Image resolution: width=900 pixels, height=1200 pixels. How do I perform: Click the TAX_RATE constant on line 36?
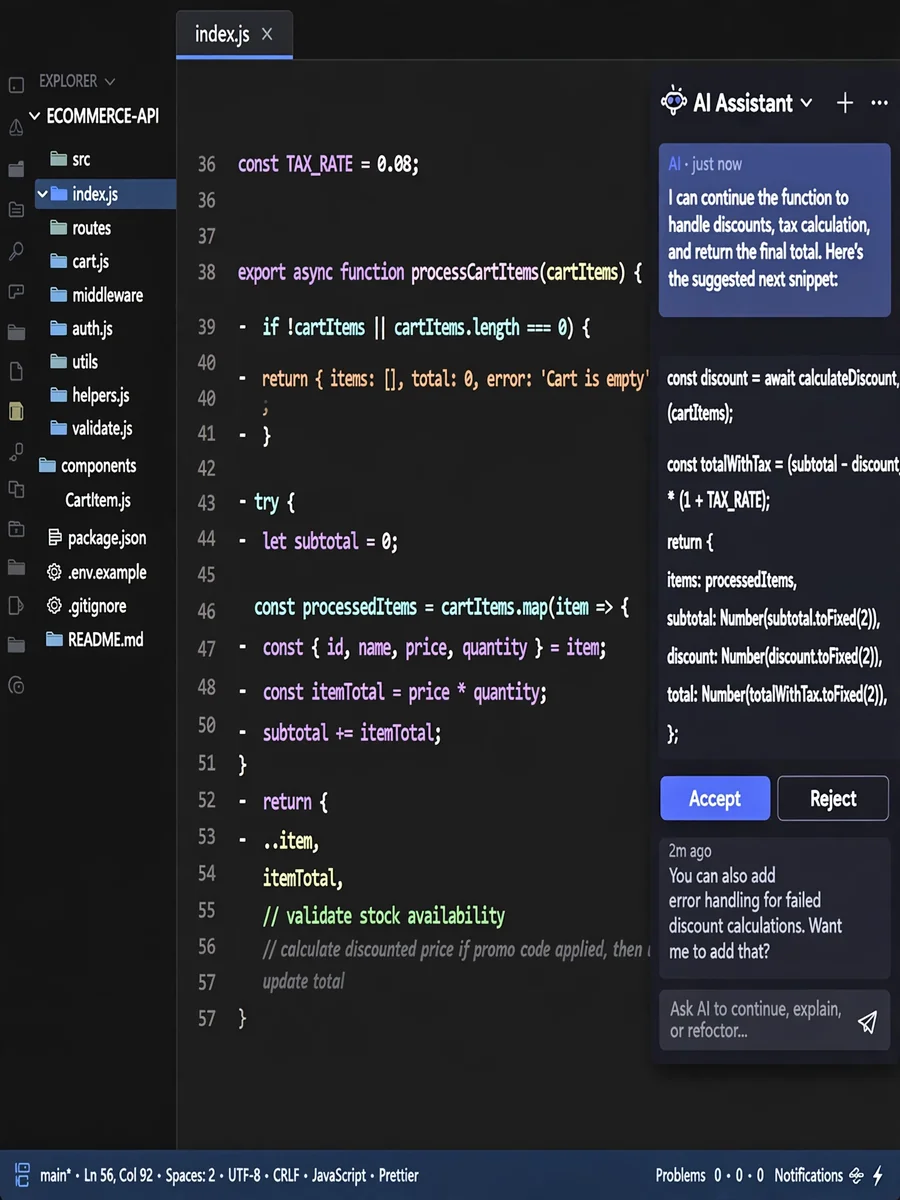(x=320, y=164)
